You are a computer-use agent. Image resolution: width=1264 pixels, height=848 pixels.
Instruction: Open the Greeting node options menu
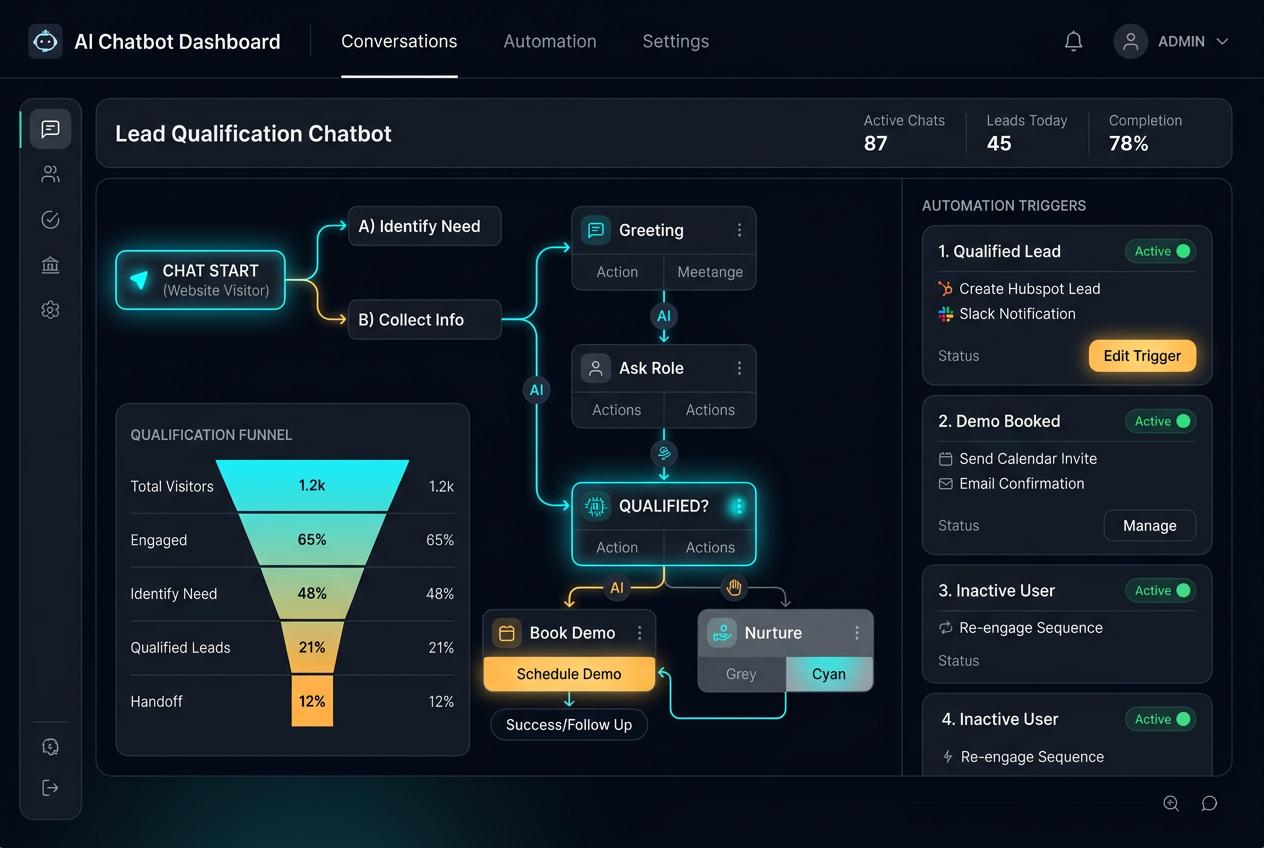pyautogui.click(x=739, y=230)
